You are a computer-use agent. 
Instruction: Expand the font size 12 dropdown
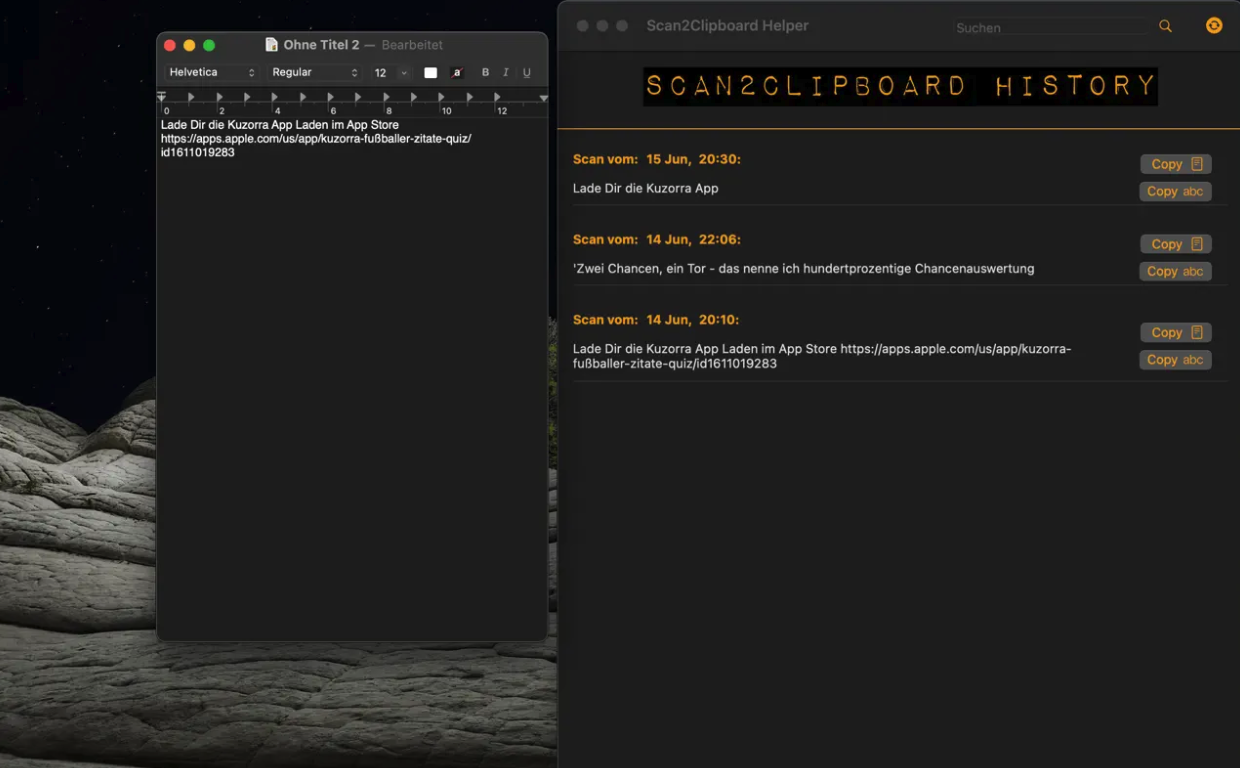pyautogui.click(x=404, y=73)
